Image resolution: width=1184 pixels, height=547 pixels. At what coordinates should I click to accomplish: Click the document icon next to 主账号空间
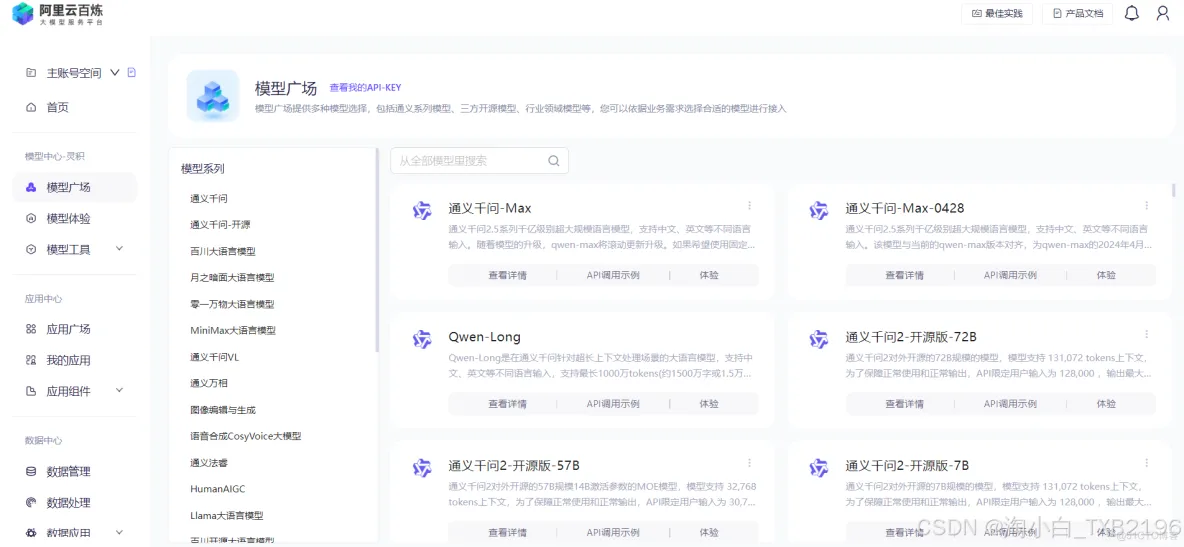coord(131,73)
